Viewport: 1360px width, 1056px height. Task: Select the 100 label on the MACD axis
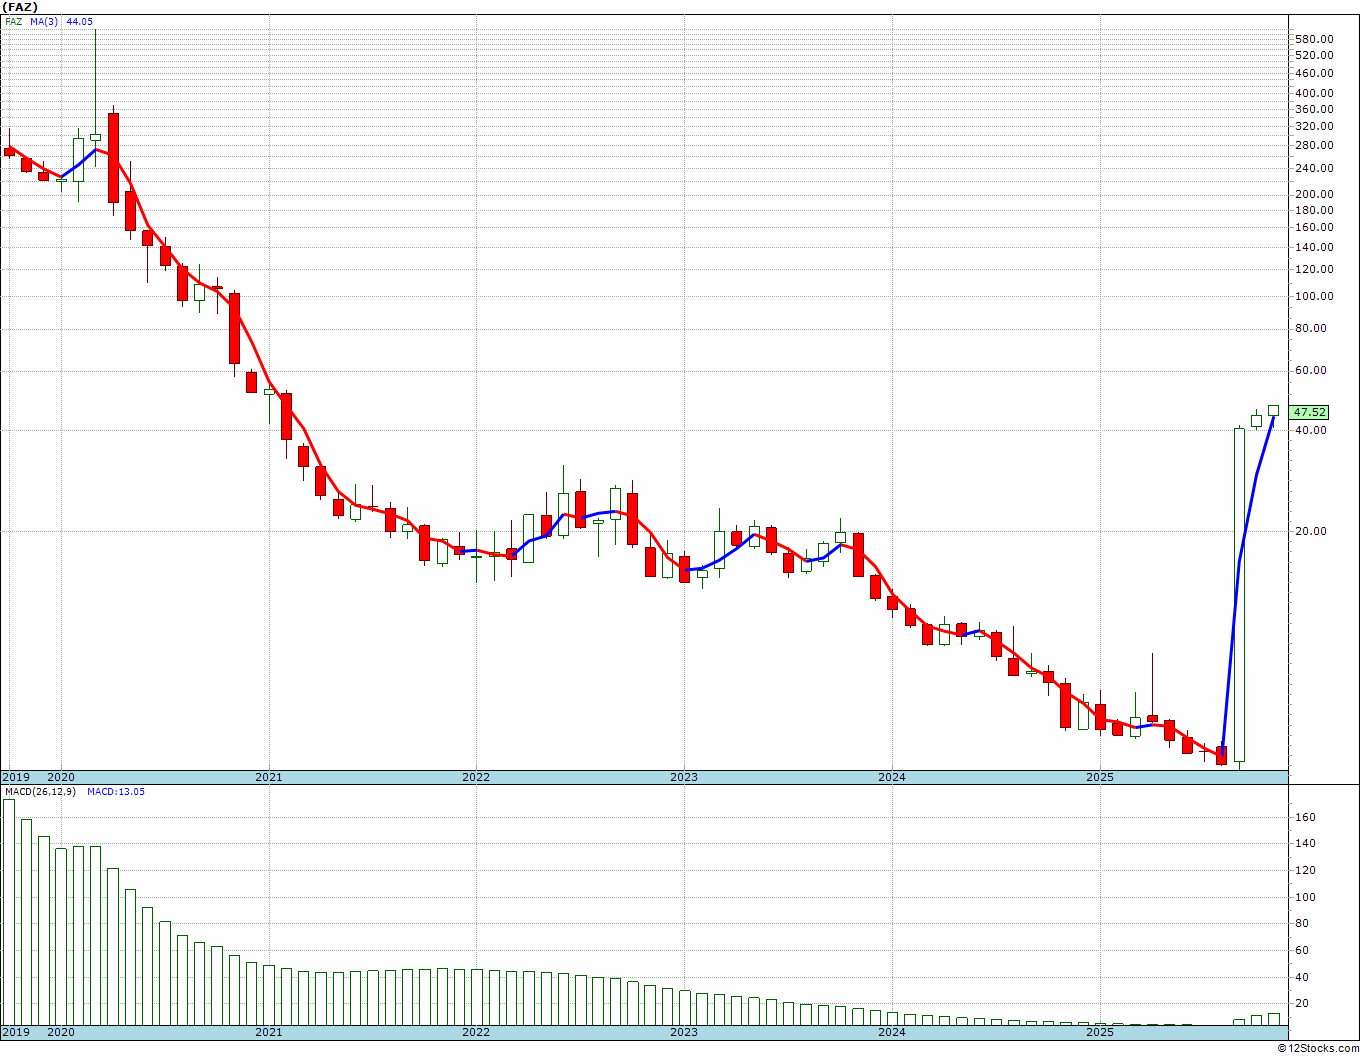tap(1306, 898)
